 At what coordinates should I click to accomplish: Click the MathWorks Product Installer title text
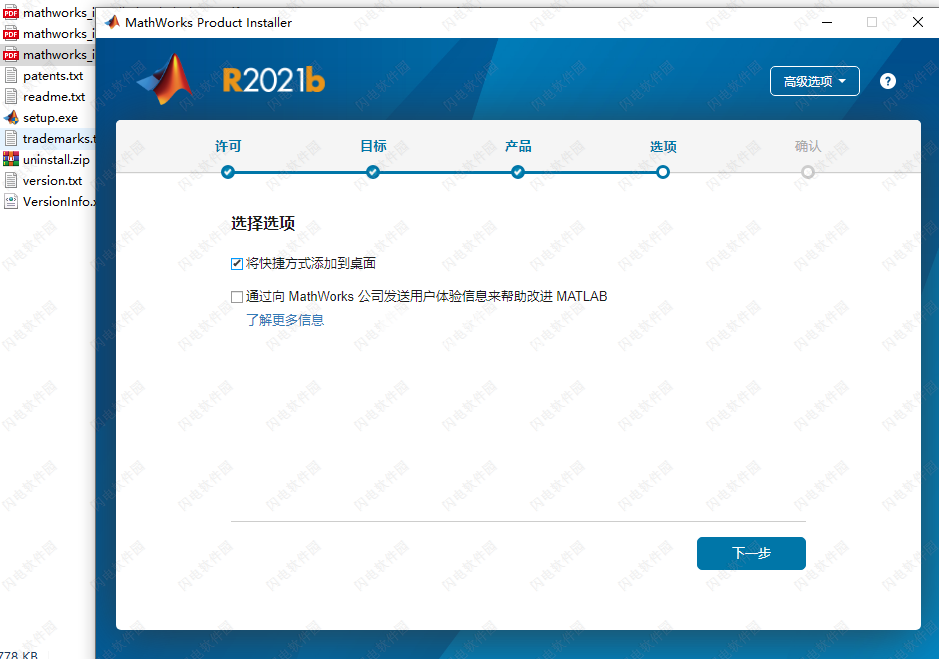pos(208,23)
